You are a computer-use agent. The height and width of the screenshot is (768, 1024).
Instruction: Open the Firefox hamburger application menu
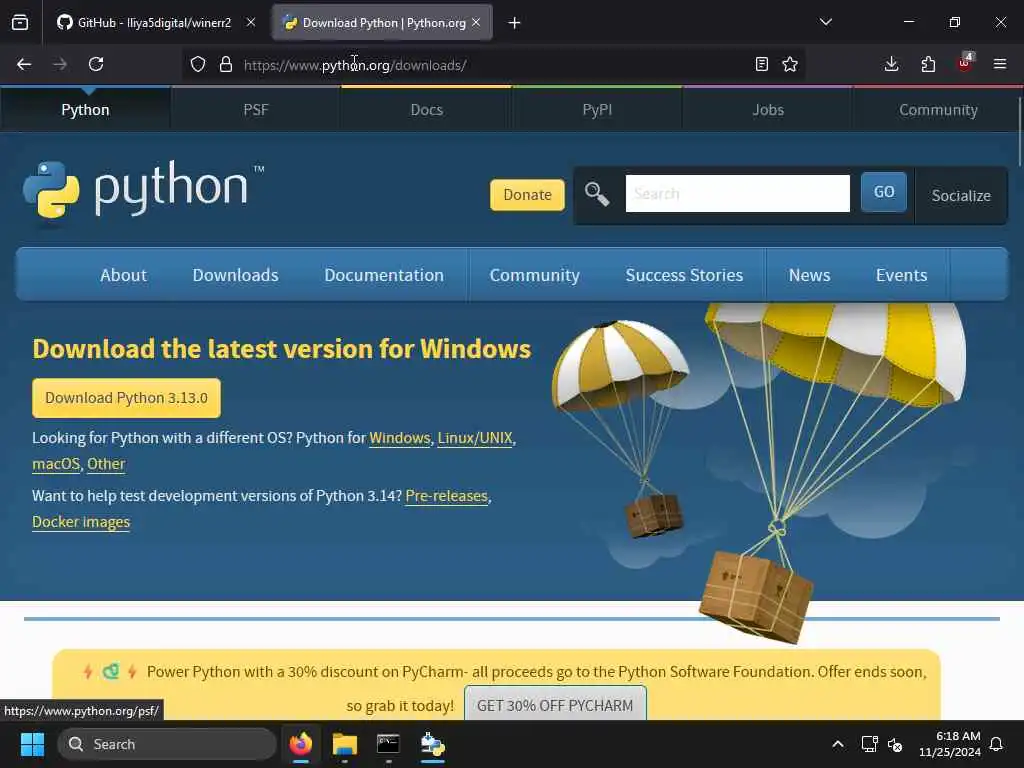(x=1000, y=64)
